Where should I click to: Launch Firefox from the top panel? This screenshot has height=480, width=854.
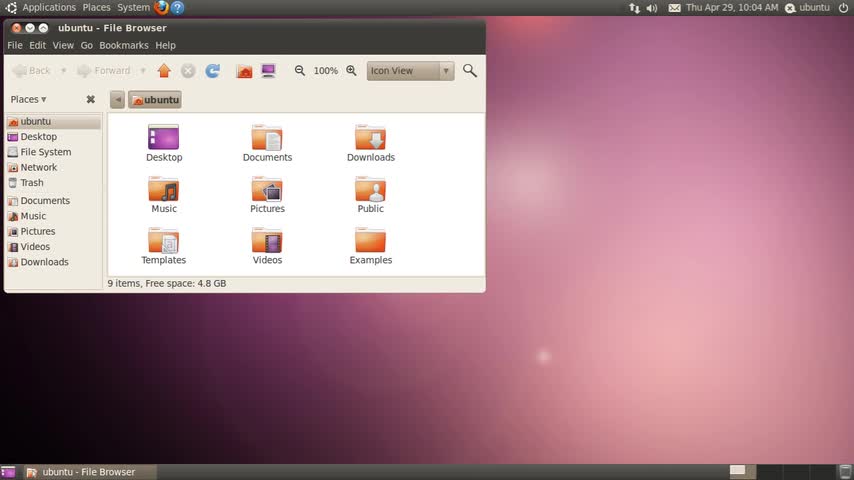point(161,8)
